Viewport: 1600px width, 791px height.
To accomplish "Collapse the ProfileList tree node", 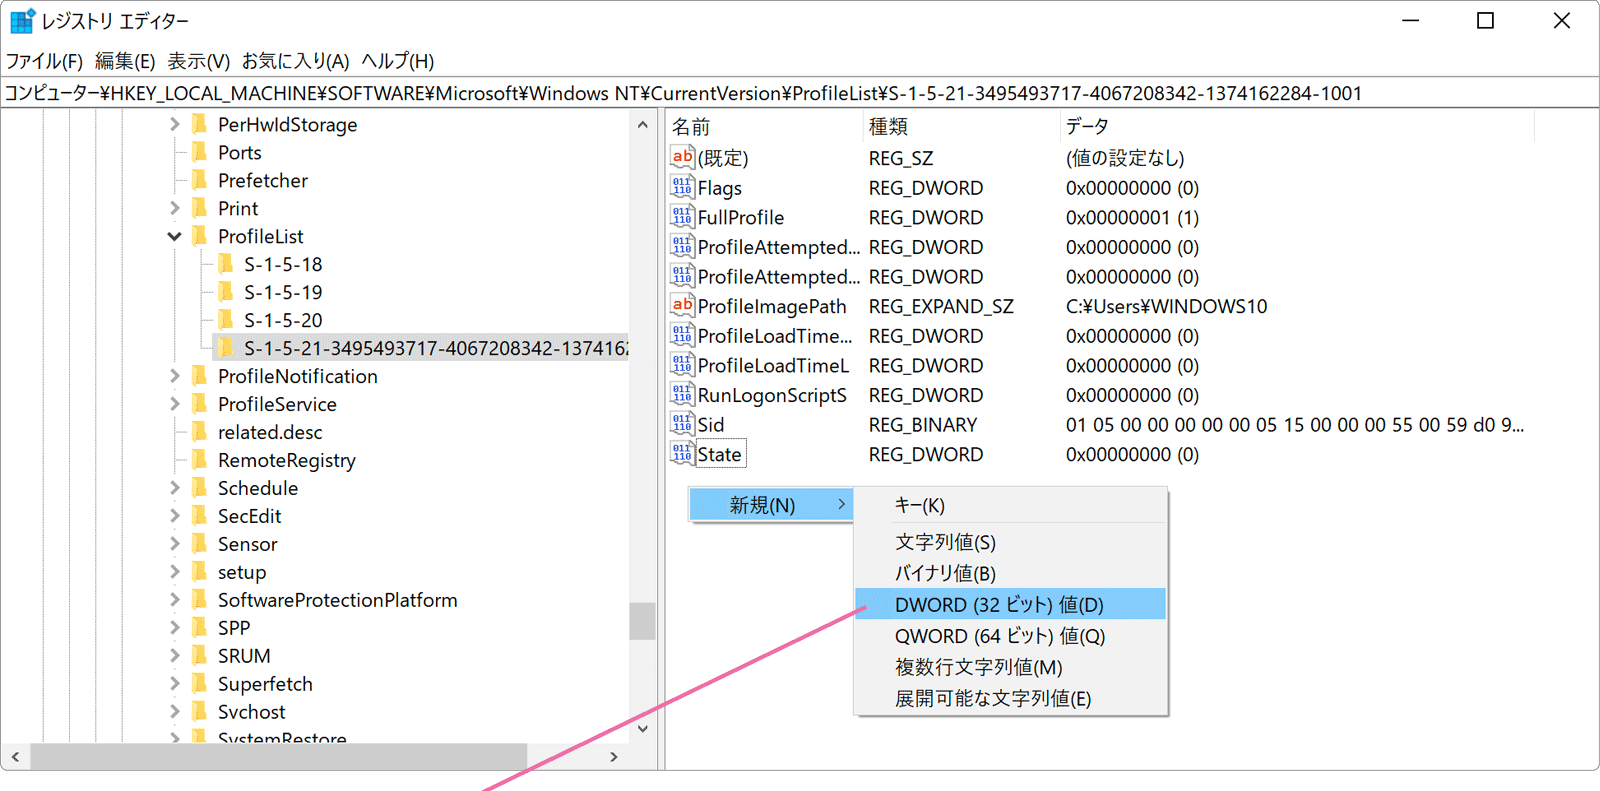I will point(175,236).
